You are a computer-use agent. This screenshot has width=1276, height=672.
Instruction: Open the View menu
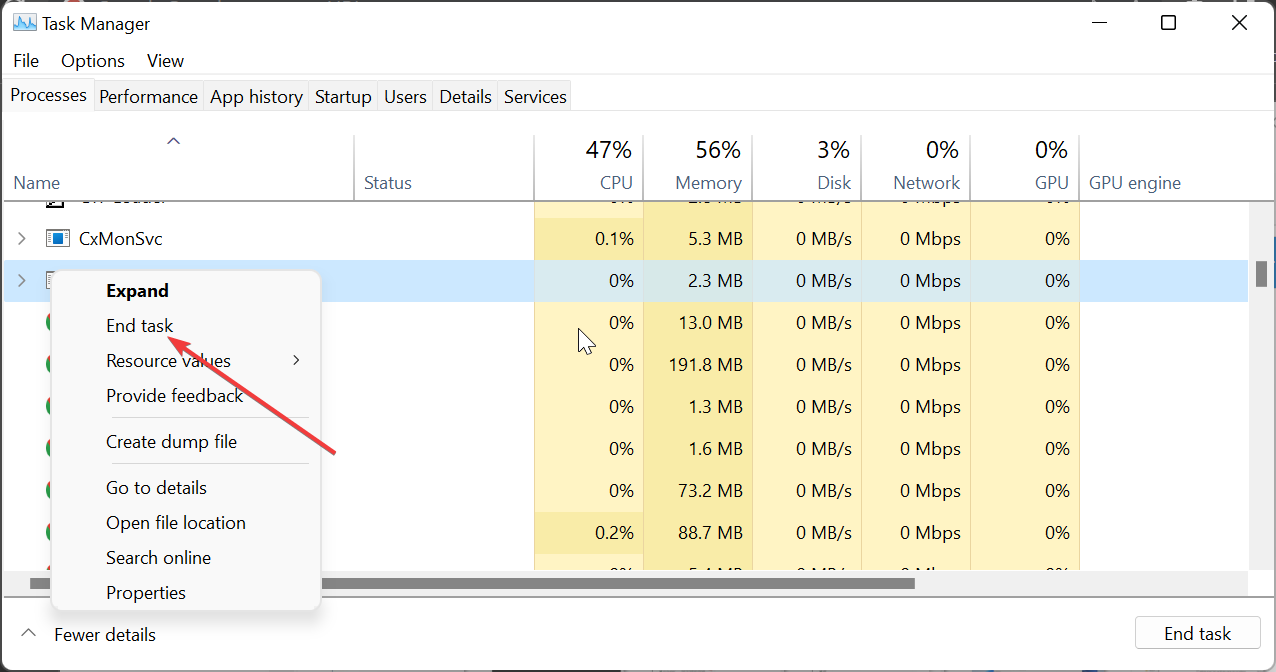click(165, 61)
